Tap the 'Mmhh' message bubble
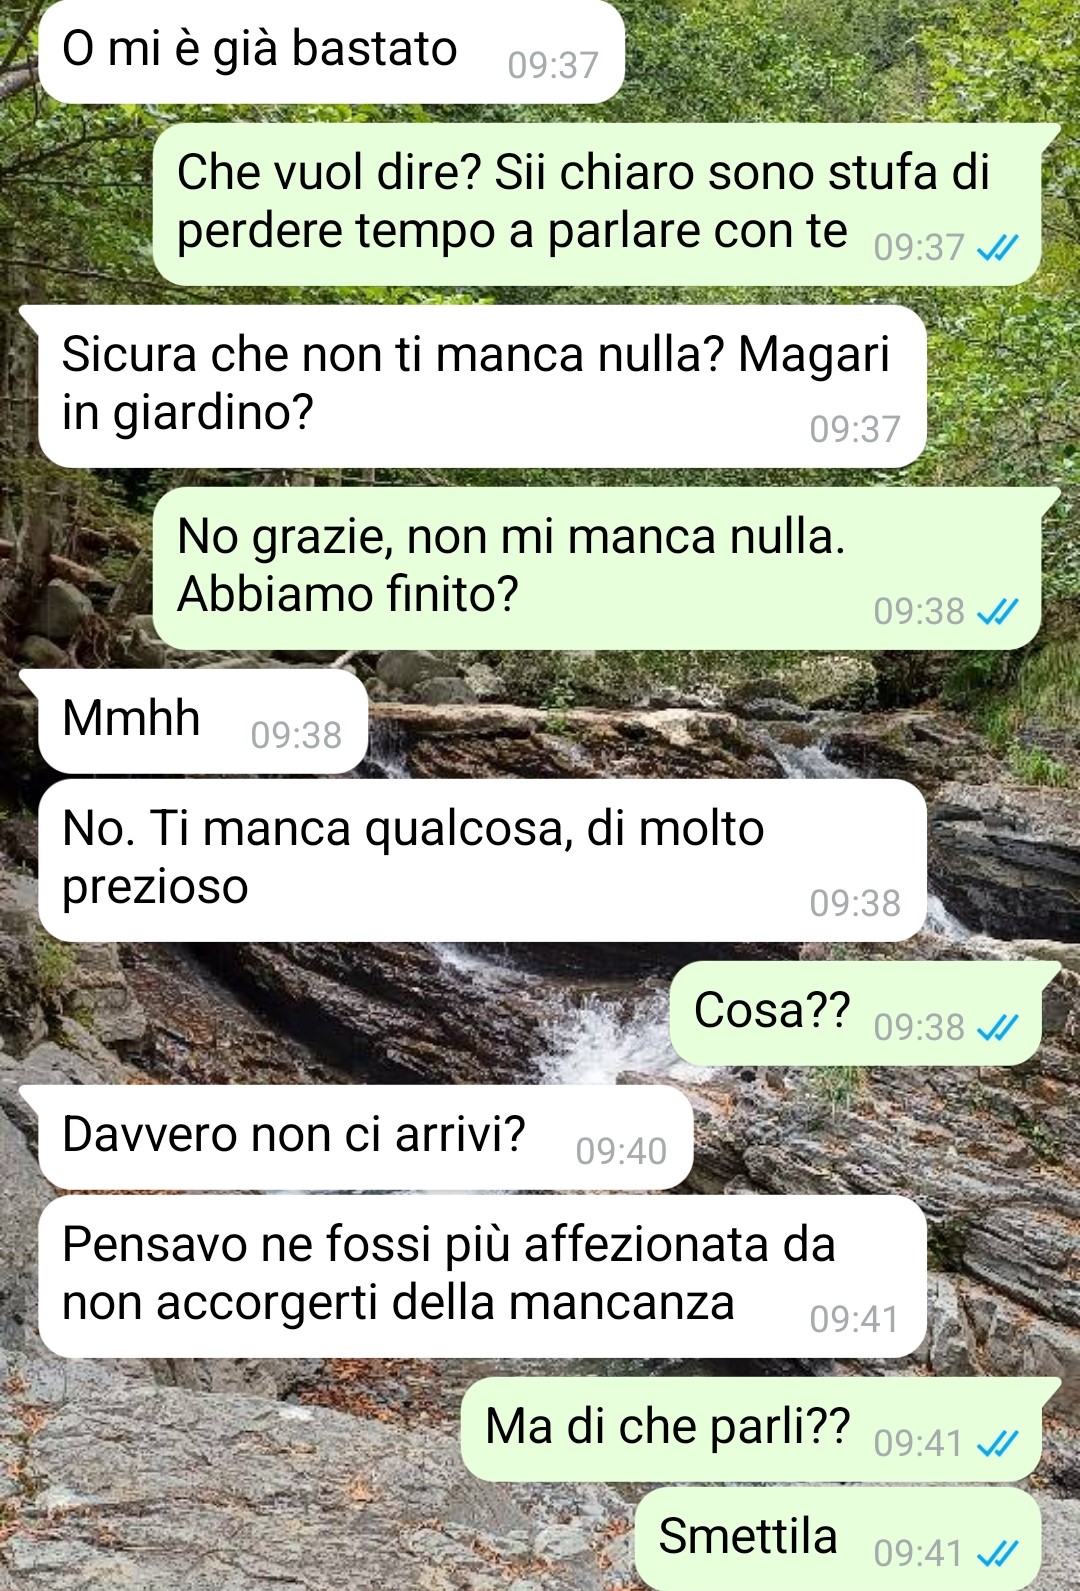Image resolution: width=1080 pixels, height=1591 pixels. (x=203, y=721)
